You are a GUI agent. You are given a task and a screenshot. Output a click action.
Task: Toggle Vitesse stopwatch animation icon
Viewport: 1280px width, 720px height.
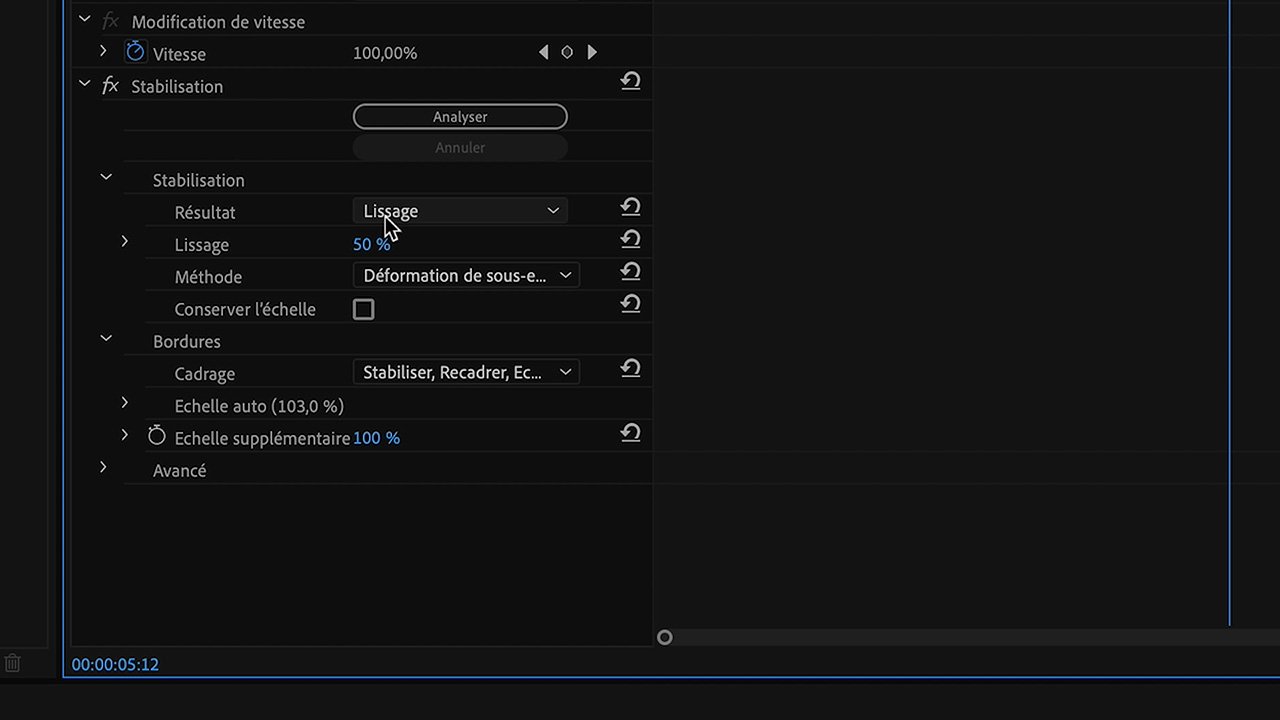[135, 52]
